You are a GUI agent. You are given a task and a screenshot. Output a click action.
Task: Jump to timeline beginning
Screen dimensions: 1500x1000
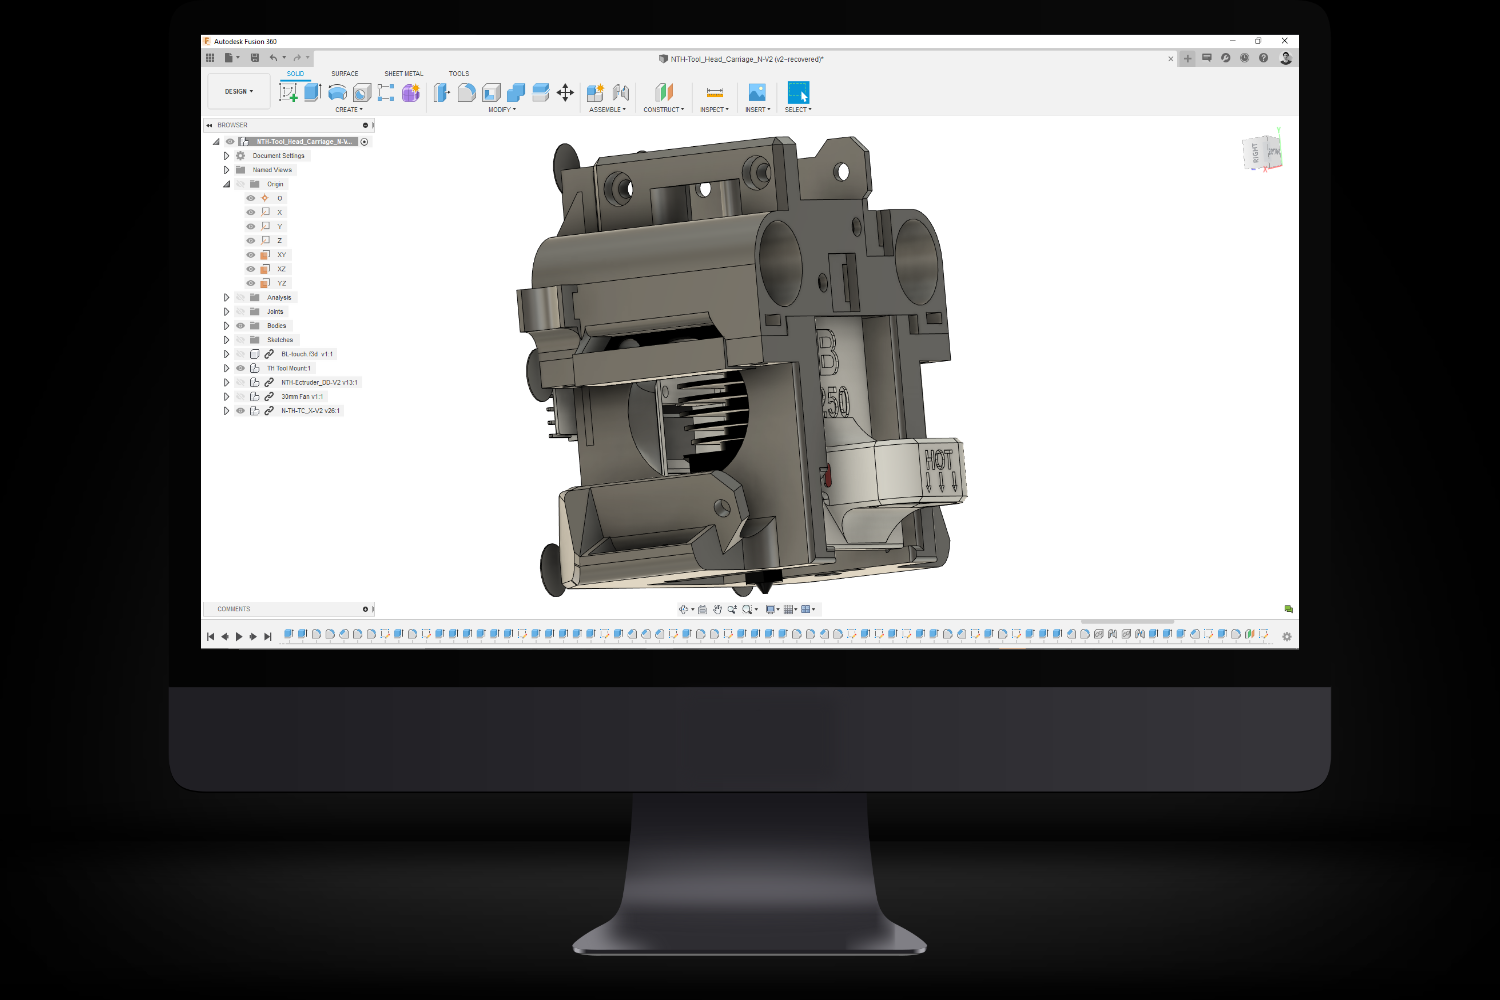210,637
